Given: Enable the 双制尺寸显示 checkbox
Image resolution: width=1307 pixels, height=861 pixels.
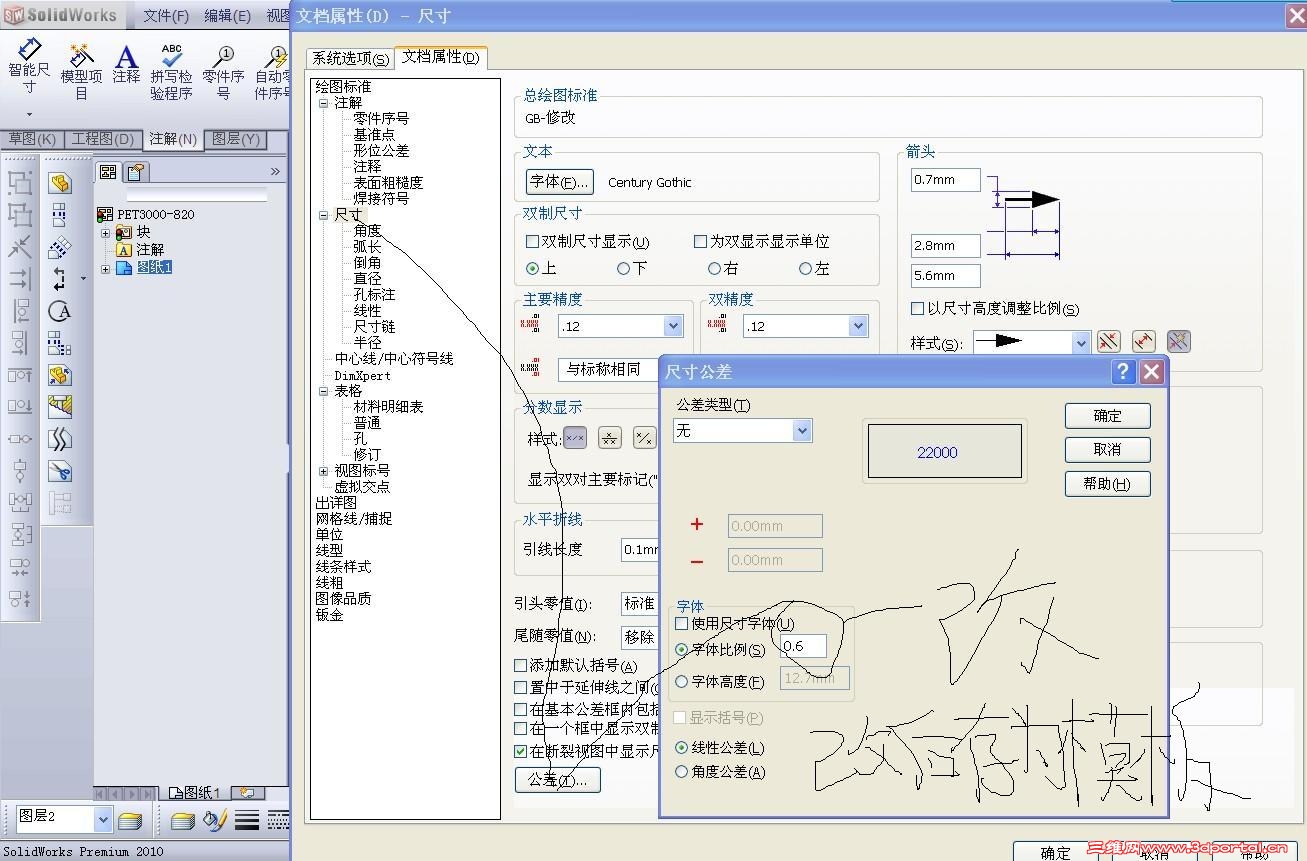Looking at the screenshot, I should [531, 241].
